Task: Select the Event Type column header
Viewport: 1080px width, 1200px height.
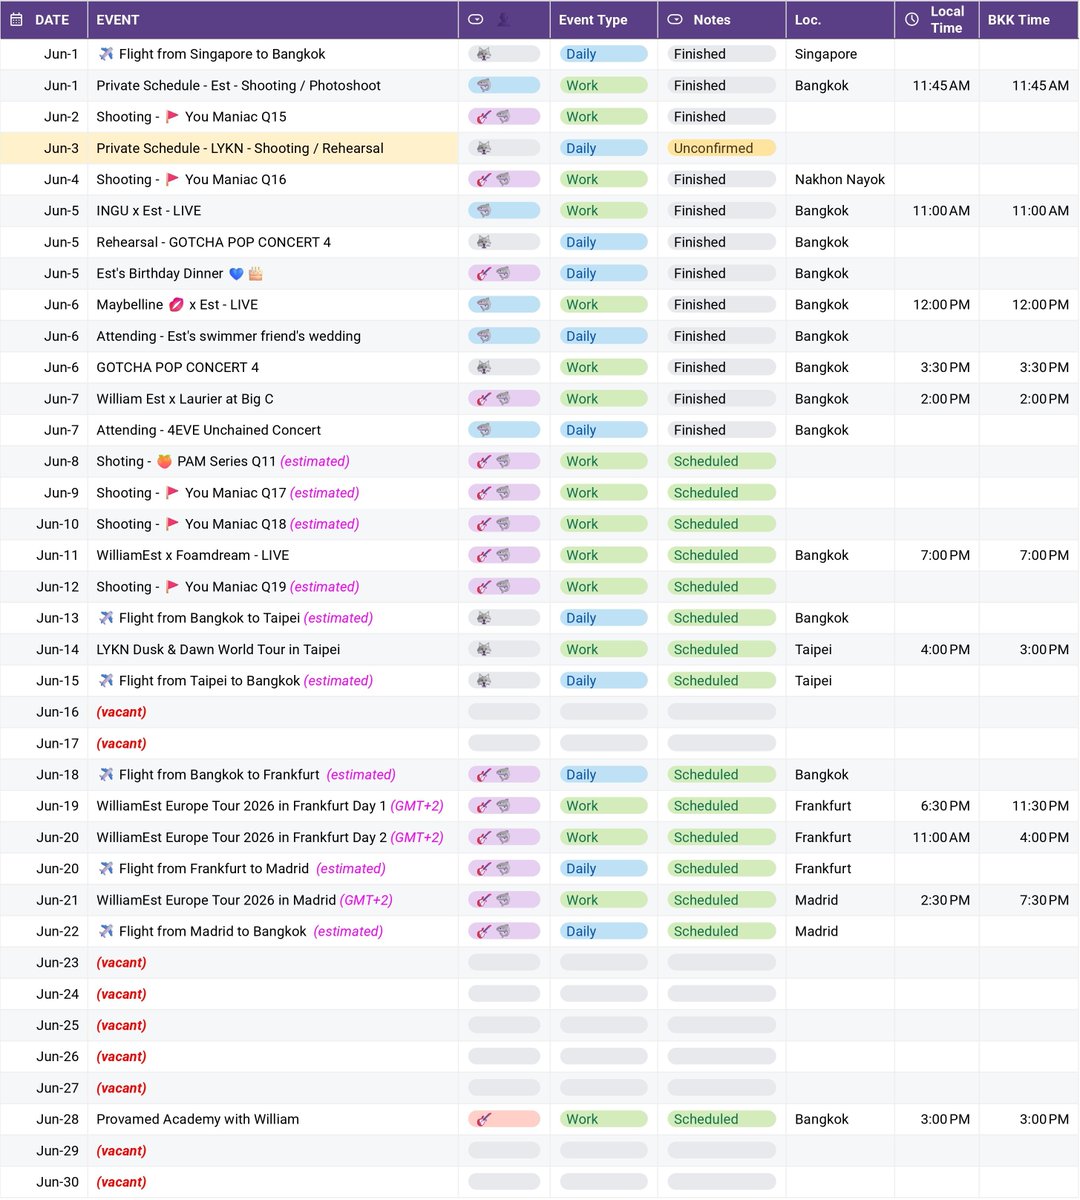Action: pos(603,20)
